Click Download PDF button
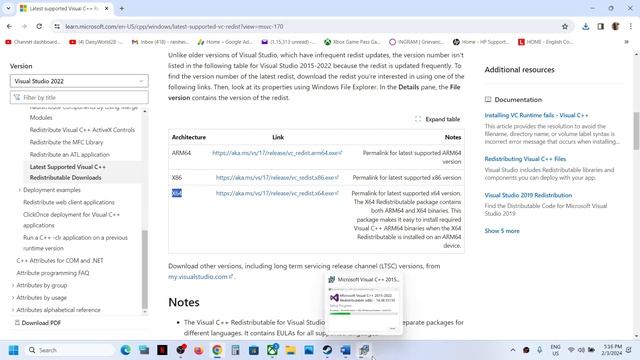Viewport: 640px width, 360px height. [38, 322]
